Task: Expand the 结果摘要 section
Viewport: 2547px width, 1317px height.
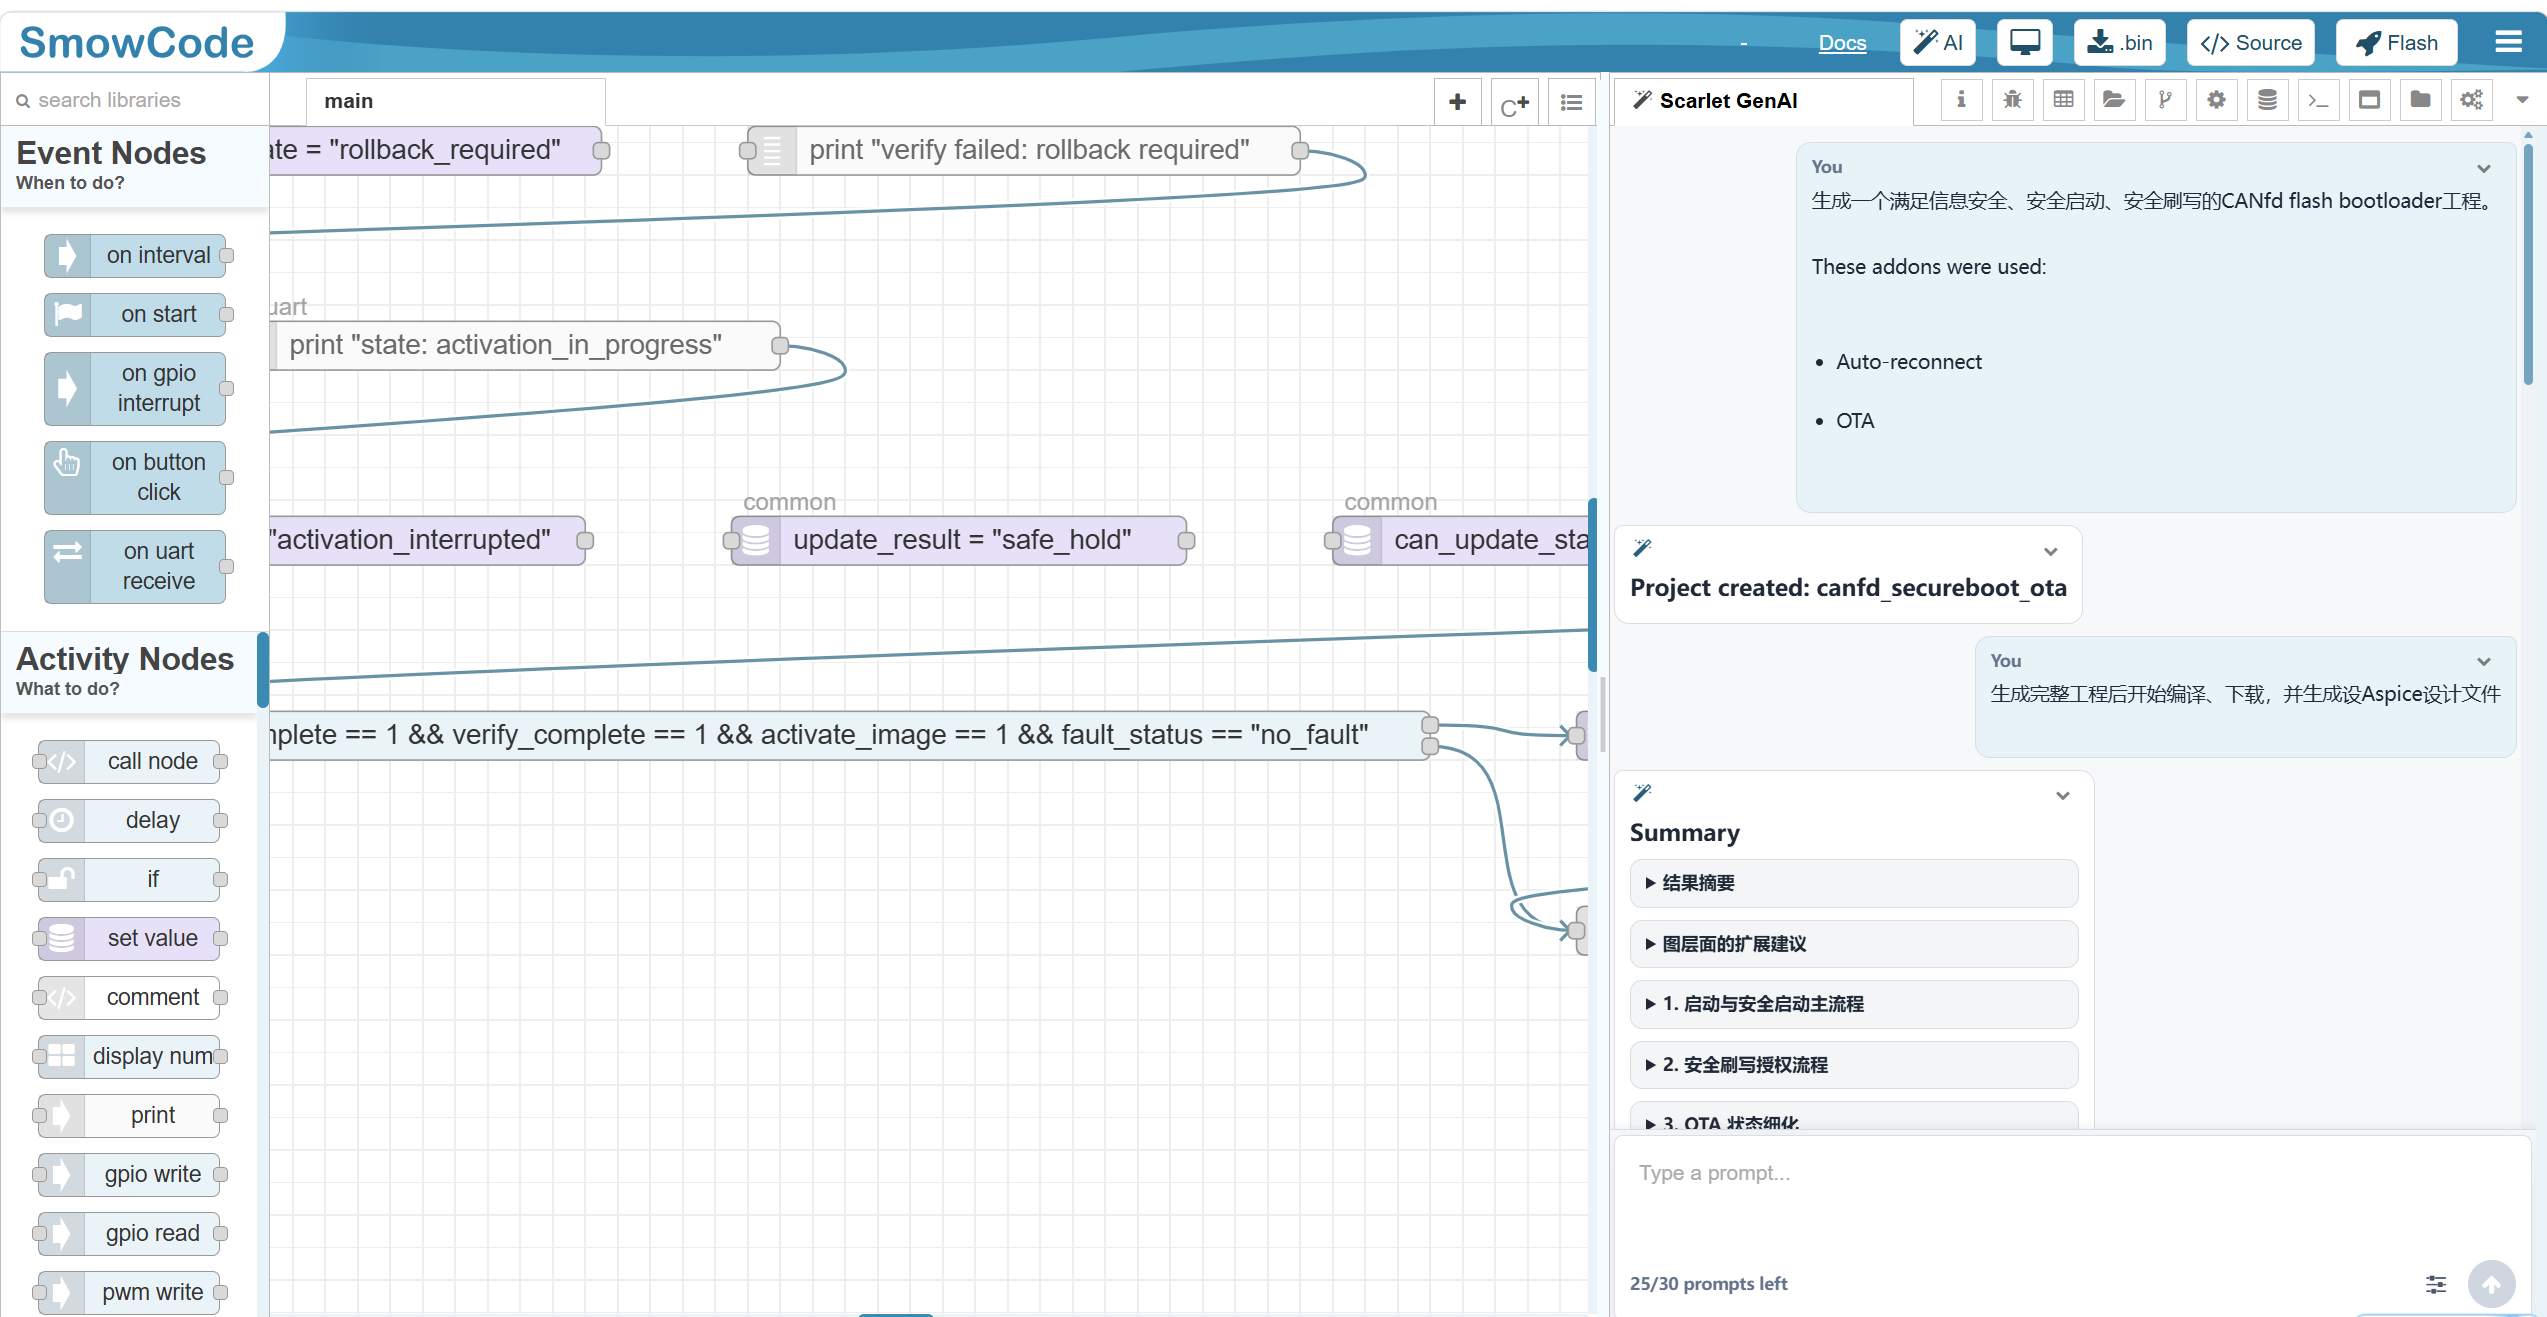Action: tap(1853, 883)
